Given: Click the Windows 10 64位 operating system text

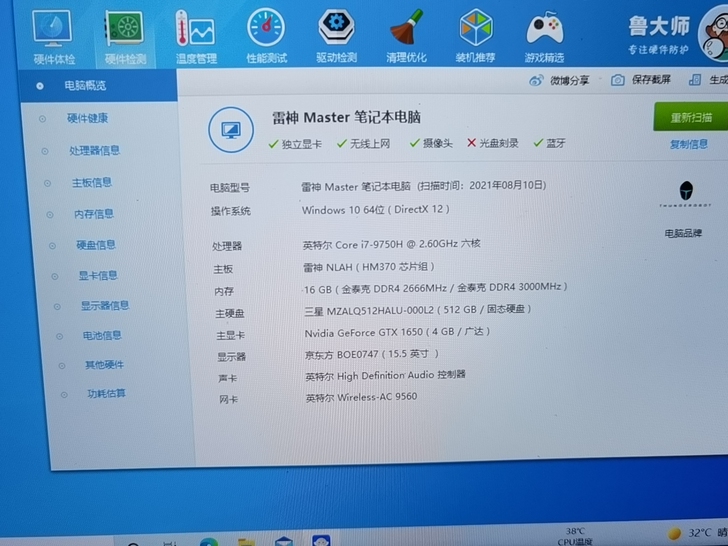Looking at the screenshot, I should [x=376, y=210].
